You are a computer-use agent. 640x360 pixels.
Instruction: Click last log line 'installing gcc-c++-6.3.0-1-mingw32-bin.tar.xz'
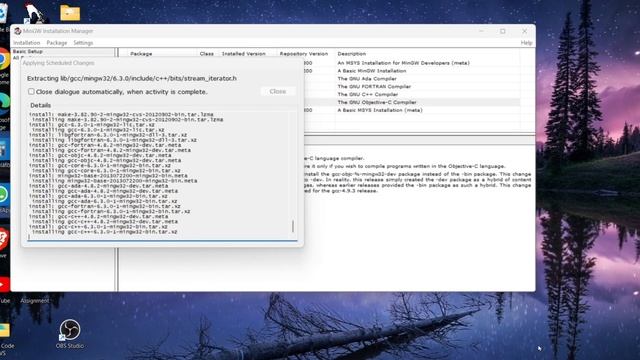pyautogui.click(x=104, y=232)
